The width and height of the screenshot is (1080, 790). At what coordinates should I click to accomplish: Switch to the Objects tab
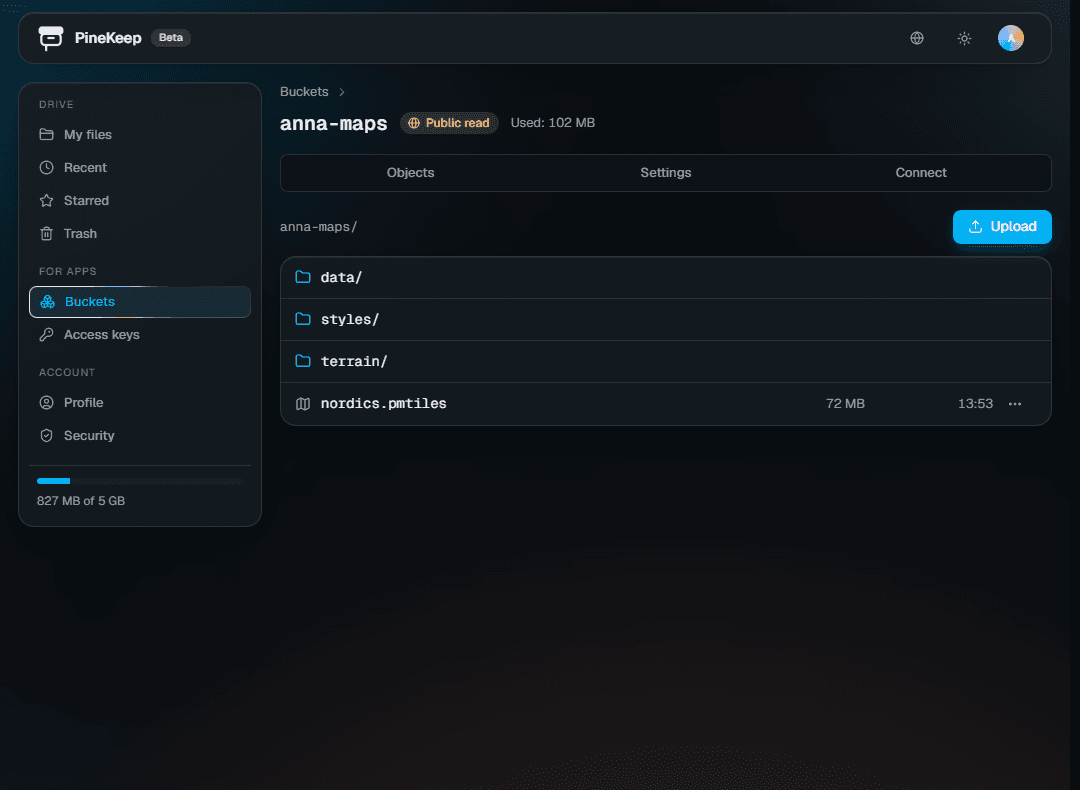pyautogui.click(x=411, y=173)
